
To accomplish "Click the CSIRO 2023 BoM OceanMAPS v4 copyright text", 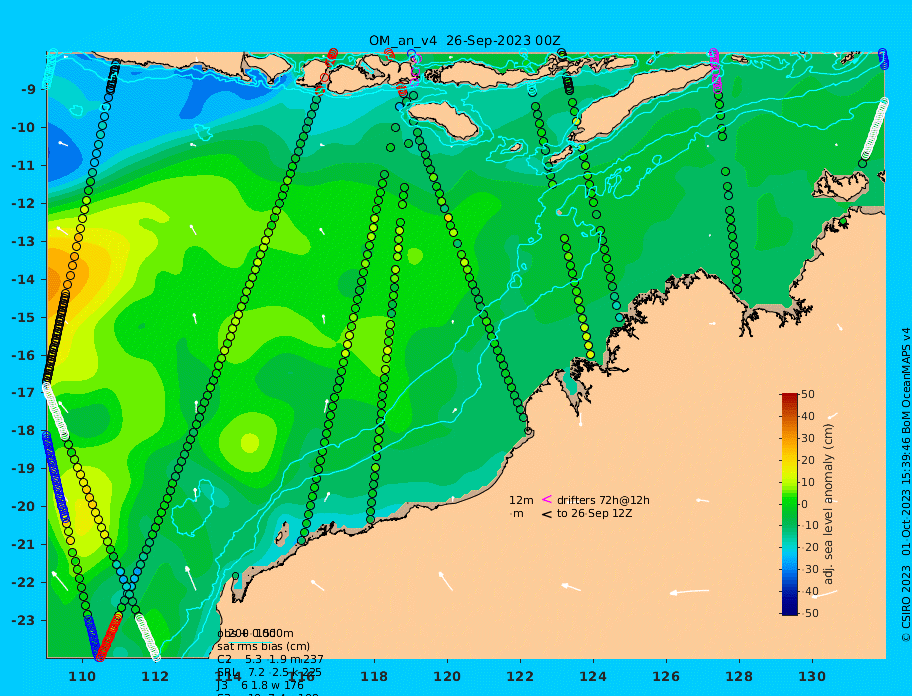I will point(906,485).
